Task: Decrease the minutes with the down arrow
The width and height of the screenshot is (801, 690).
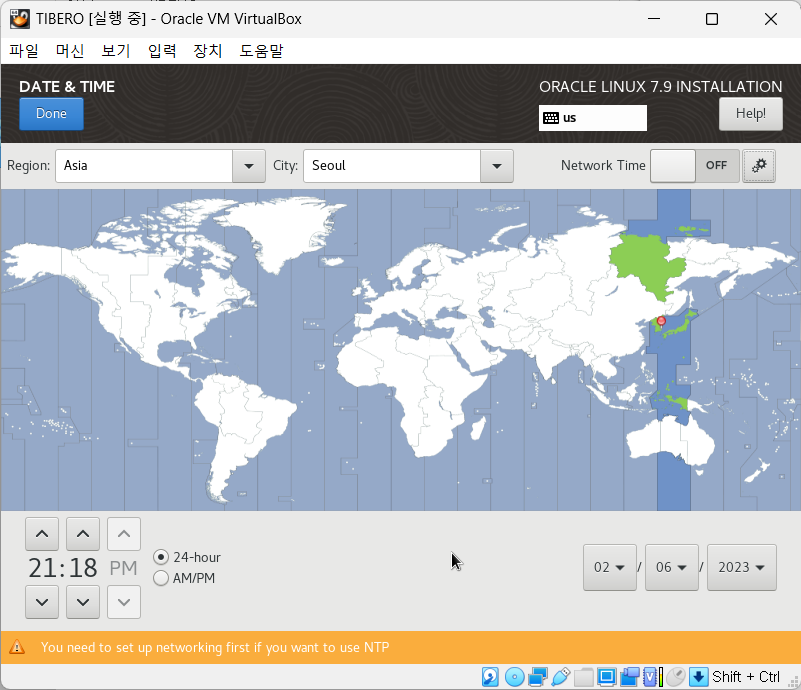Action: pos(83,602)
